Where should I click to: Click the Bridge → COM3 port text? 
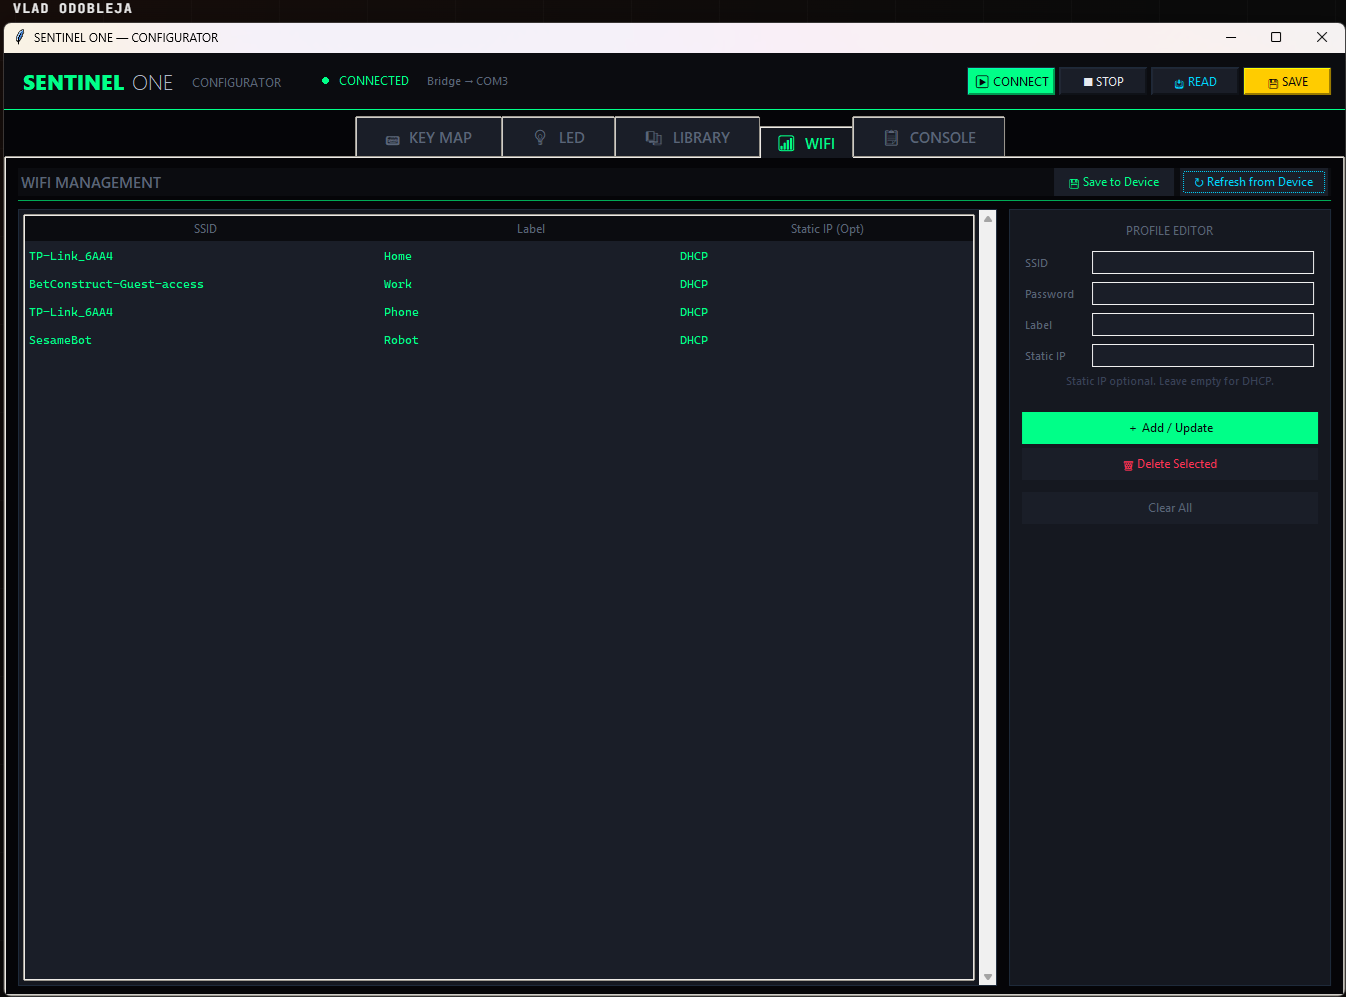click(x=467, y=82)
